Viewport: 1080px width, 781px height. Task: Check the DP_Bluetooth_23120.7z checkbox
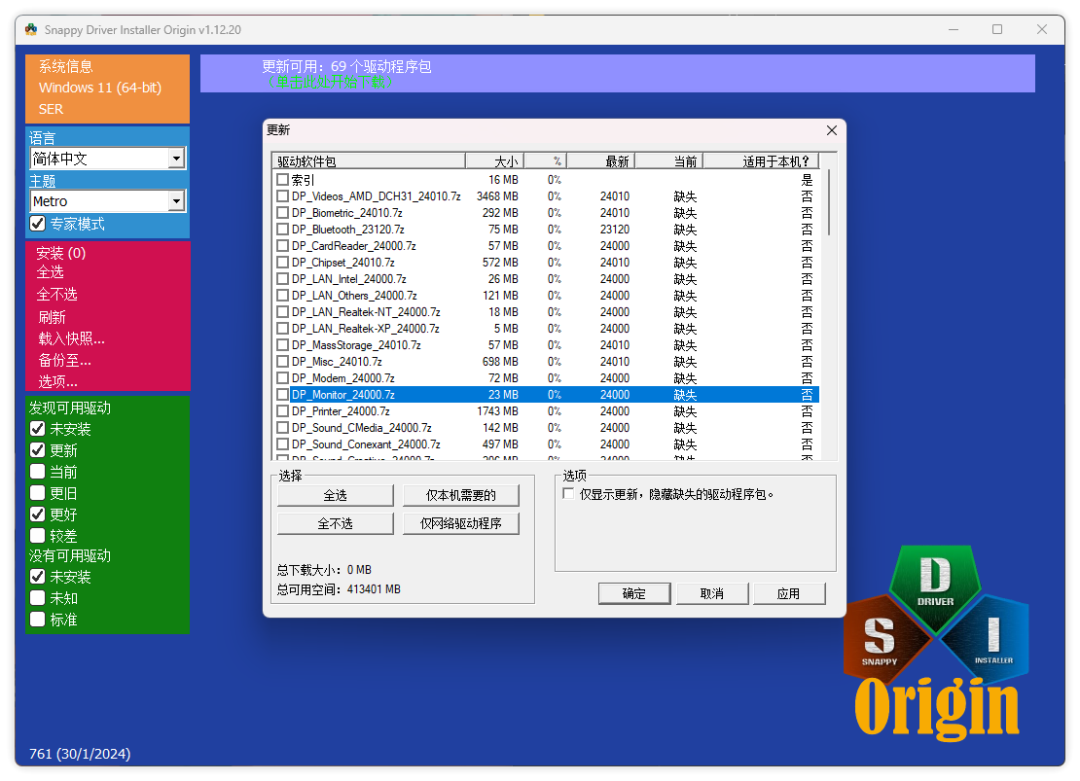click(282, 229)
